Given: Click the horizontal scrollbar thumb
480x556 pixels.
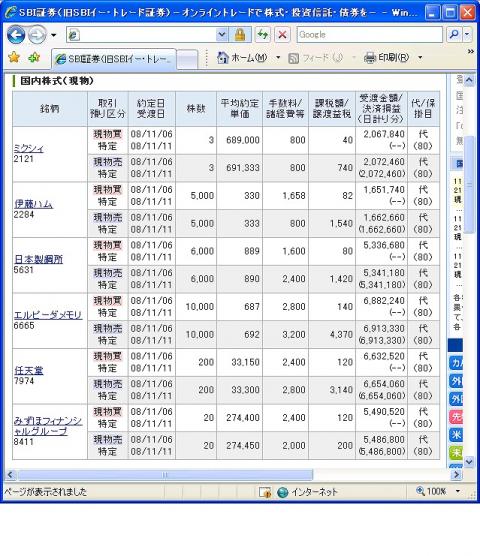Looking at the screenshot, I should pos(165,474).
